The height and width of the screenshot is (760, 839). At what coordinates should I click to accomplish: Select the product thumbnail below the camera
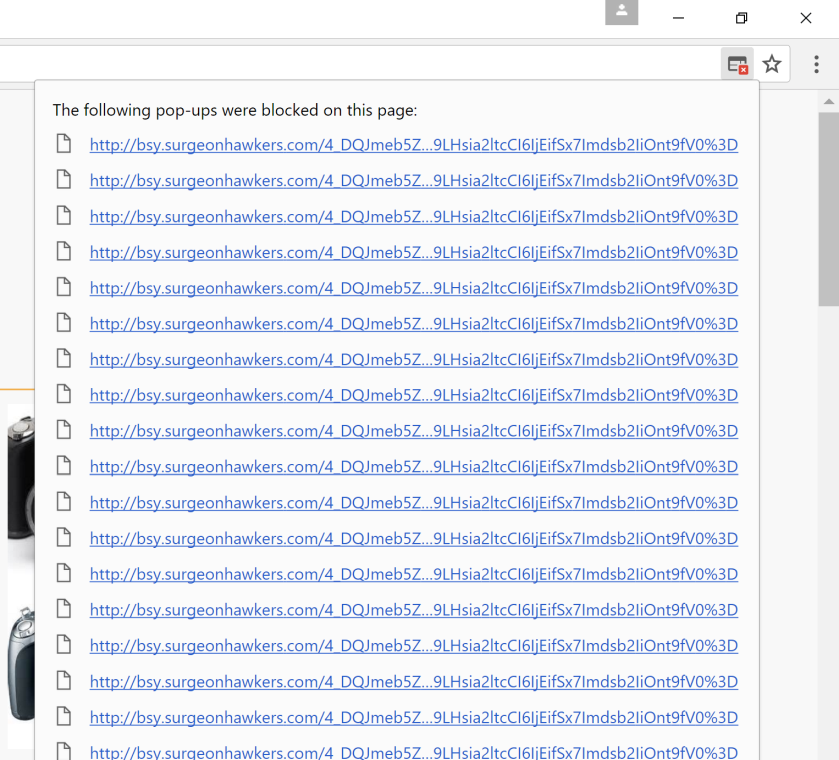coord(20,660)
